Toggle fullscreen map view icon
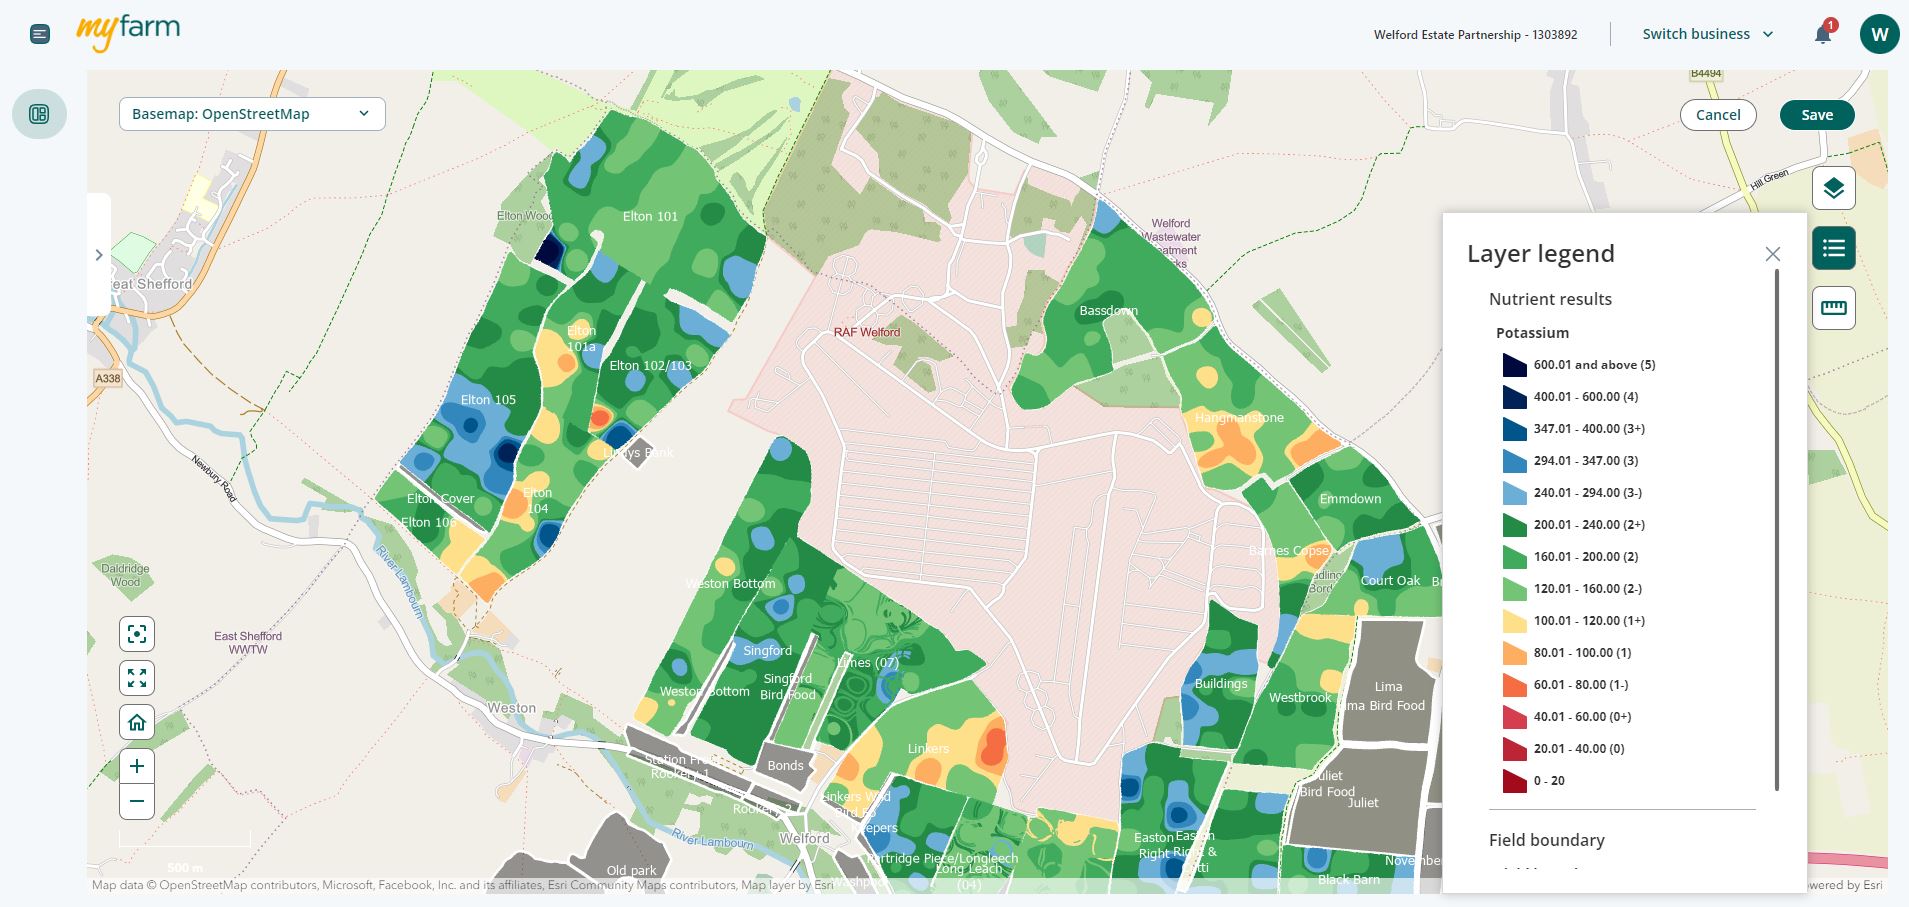The image size is (1909, 907). coord(137,678)
